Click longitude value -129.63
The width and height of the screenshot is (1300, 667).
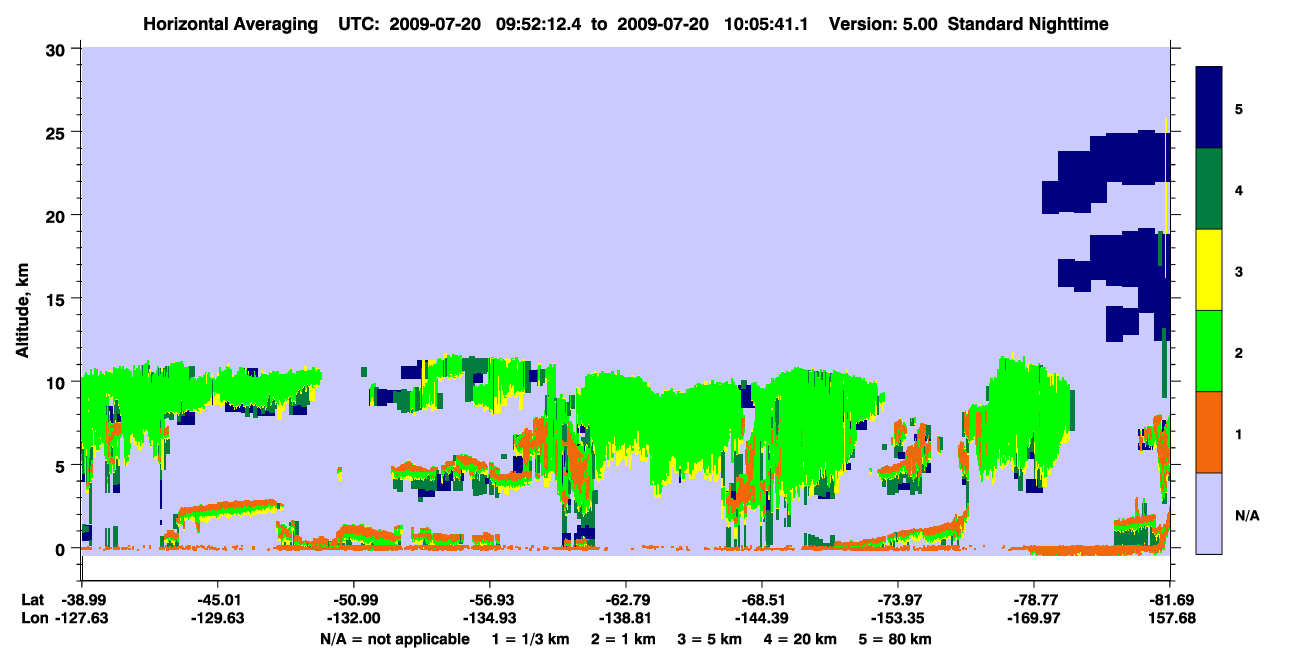coord(217,619)
